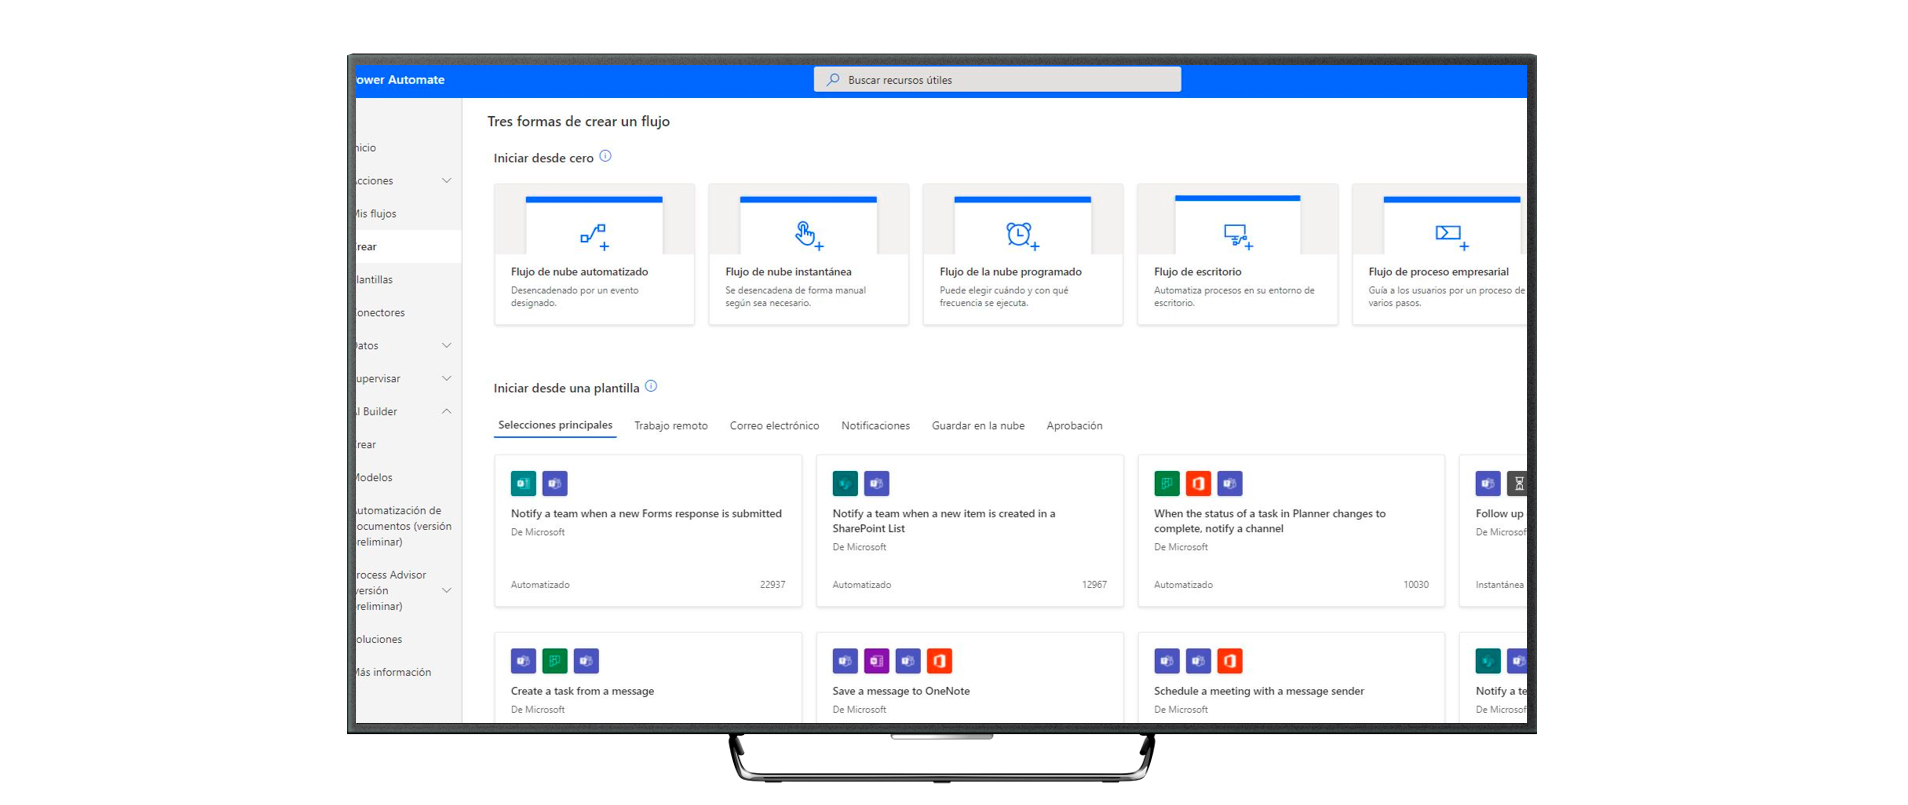Select the Flujo de proceso empresarial icon
The height and width of the screenshot is (805, 1908).
click(x=1451, y=236)
